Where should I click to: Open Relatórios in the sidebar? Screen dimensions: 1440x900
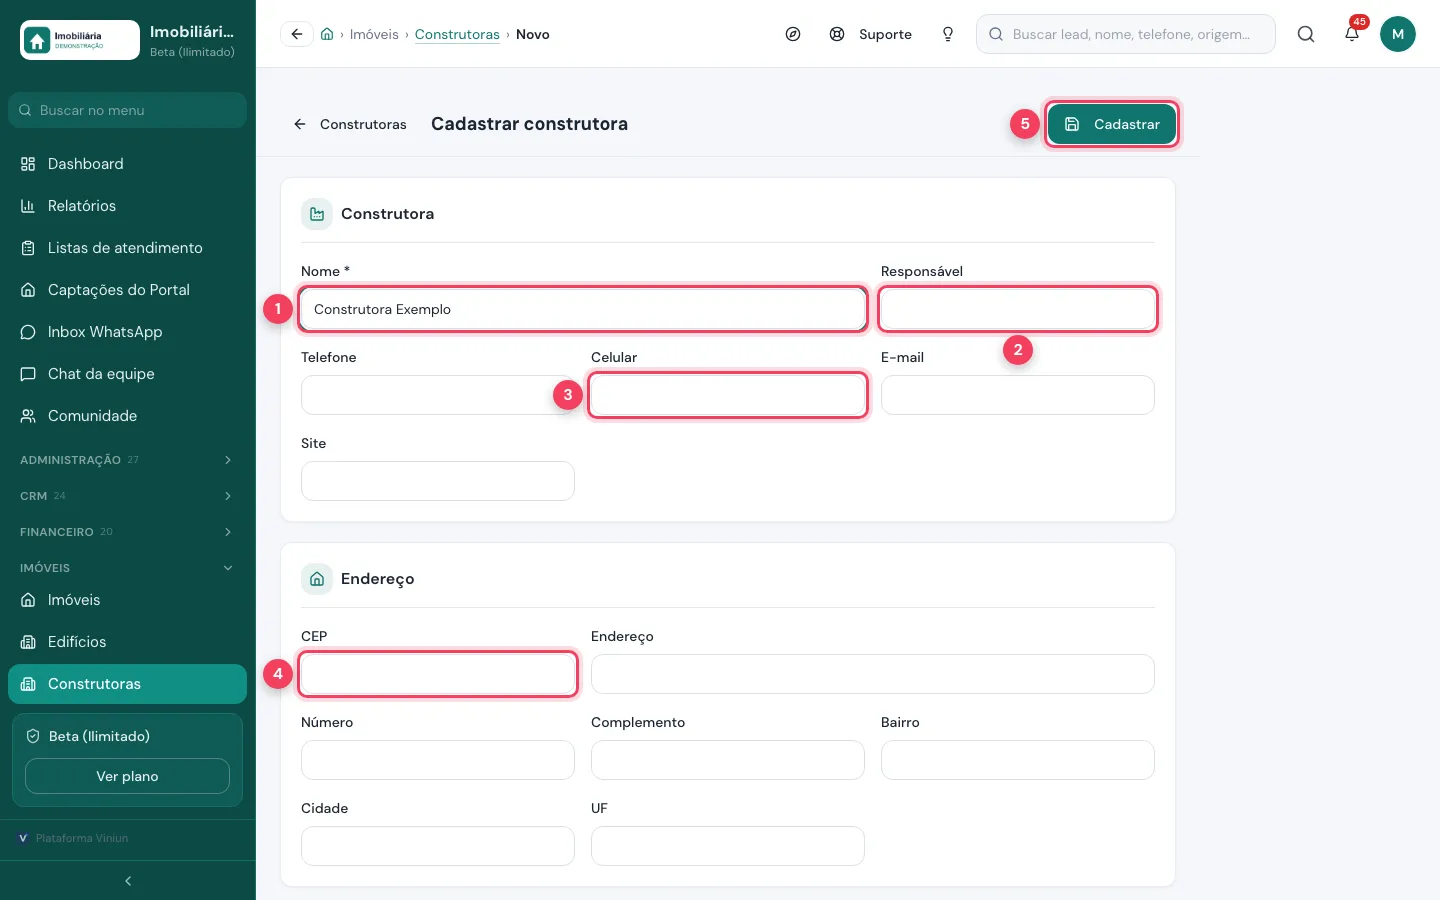[x=127, y=206]
